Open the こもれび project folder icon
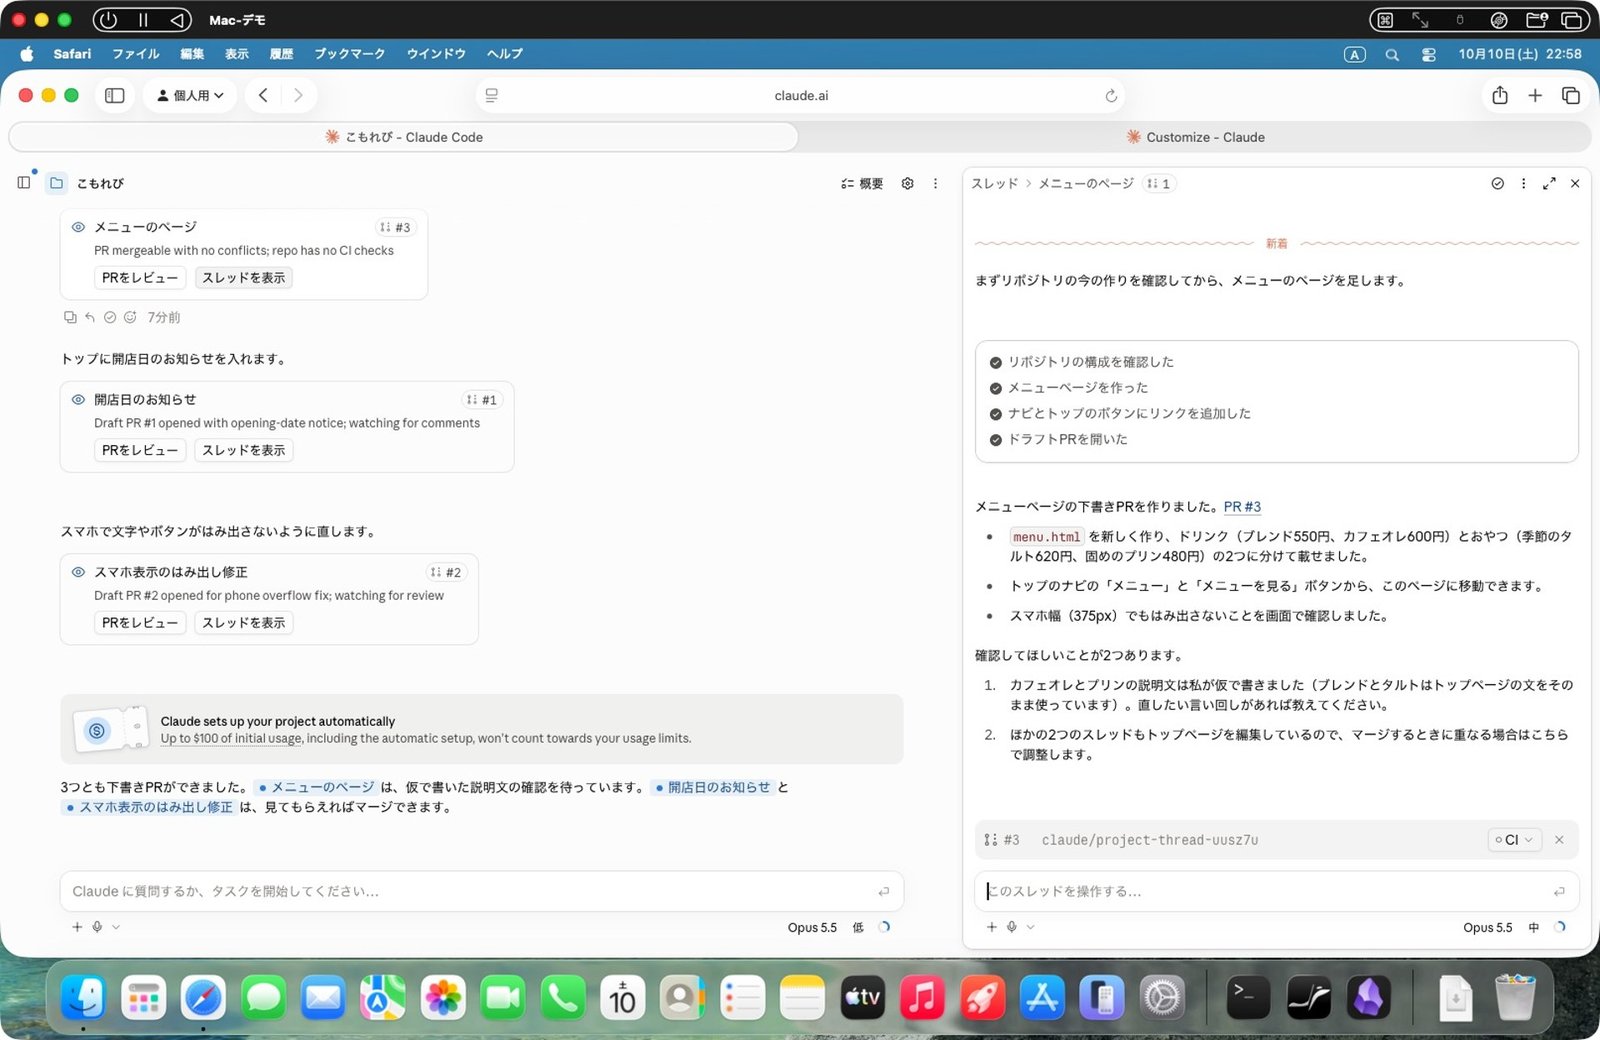Screen dimensions: 1600x1040 click(x=57, y=183)
